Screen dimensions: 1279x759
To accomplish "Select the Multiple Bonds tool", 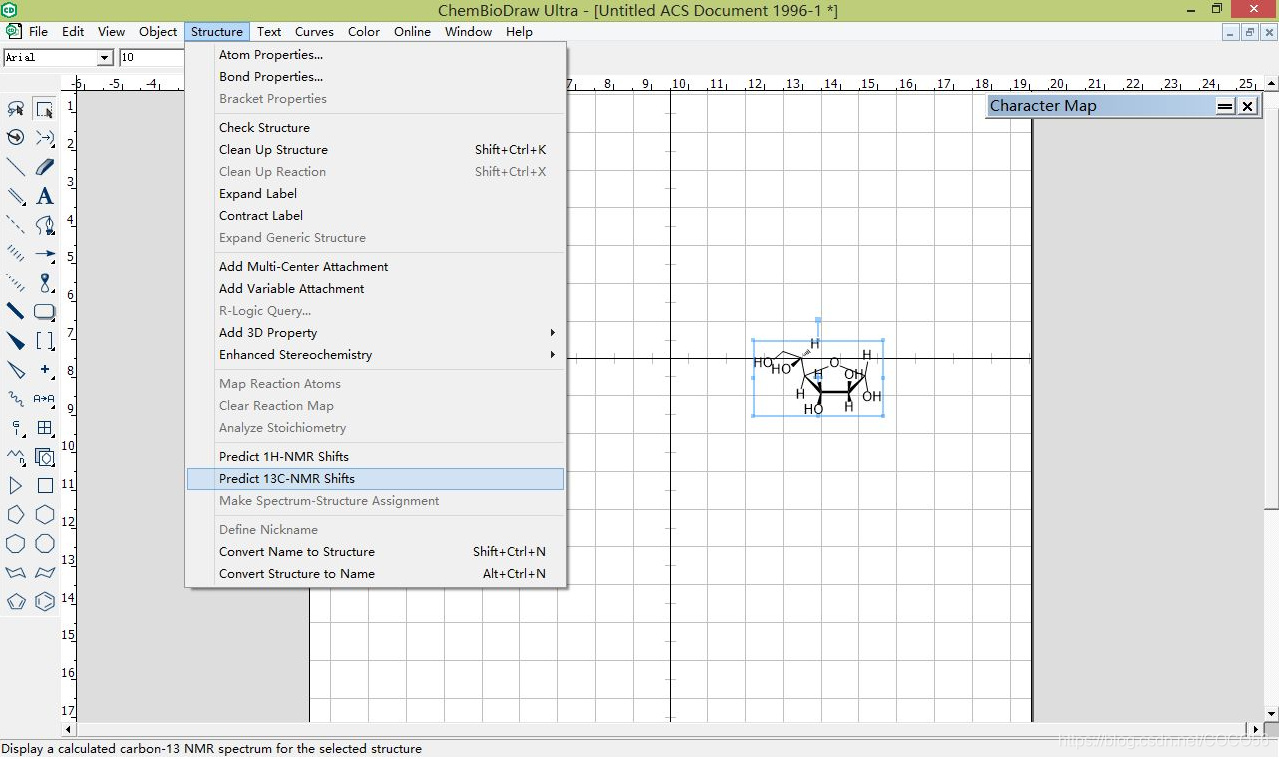I will pos(16,195).
